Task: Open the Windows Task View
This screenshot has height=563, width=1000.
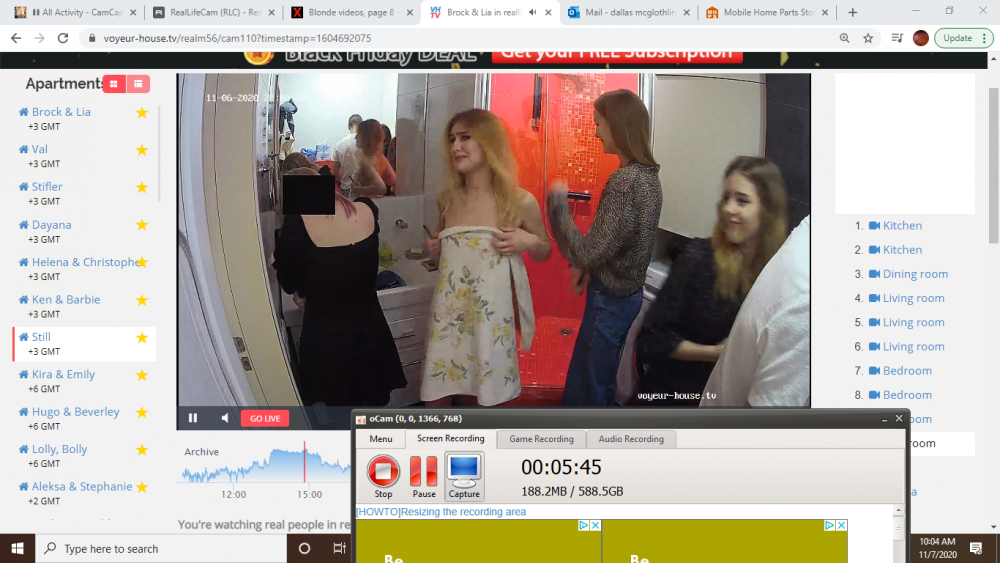Action: point(339,548)
